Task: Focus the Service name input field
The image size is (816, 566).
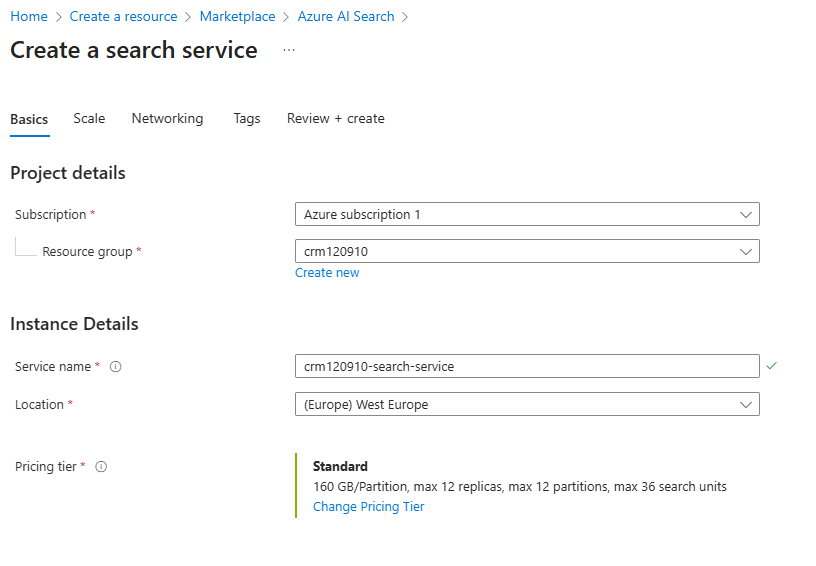Action: pos(527,366)
